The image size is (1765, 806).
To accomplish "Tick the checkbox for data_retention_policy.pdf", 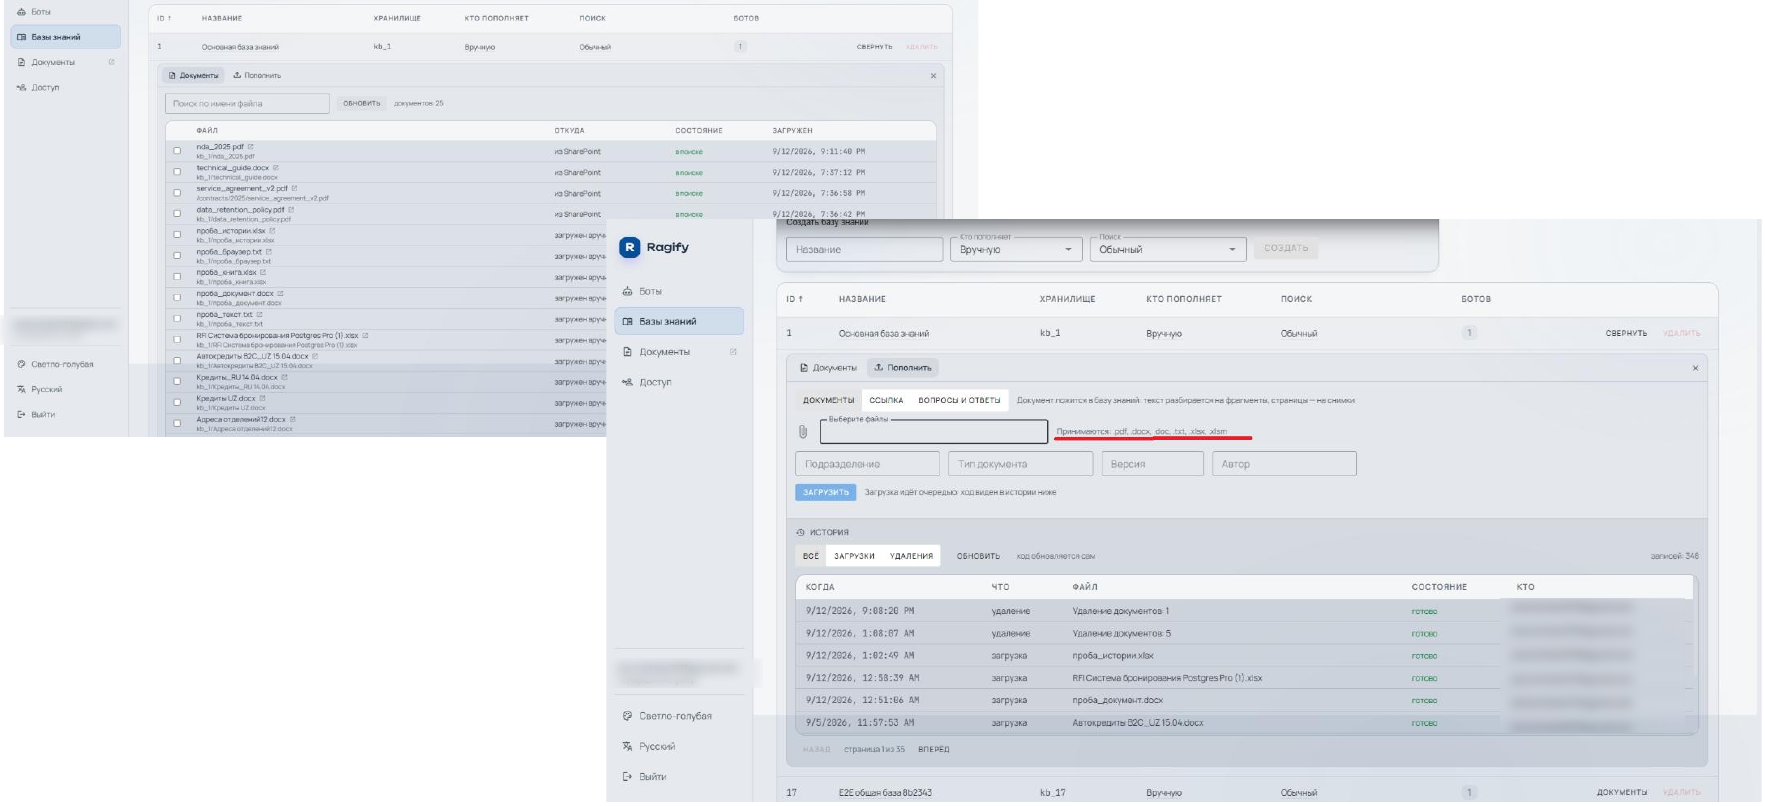I will (x=177, y=214).
